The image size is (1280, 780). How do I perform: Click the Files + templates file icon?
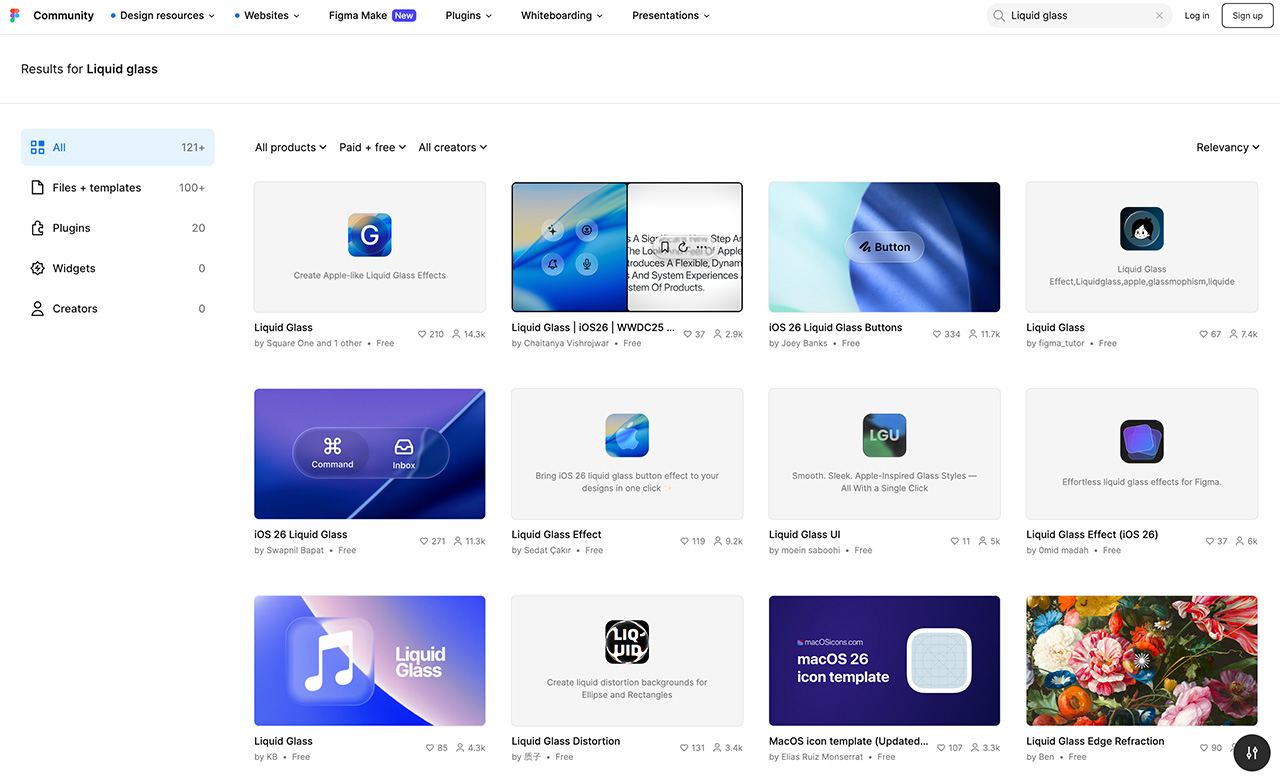pyautogui.click(x=38, y=188)
